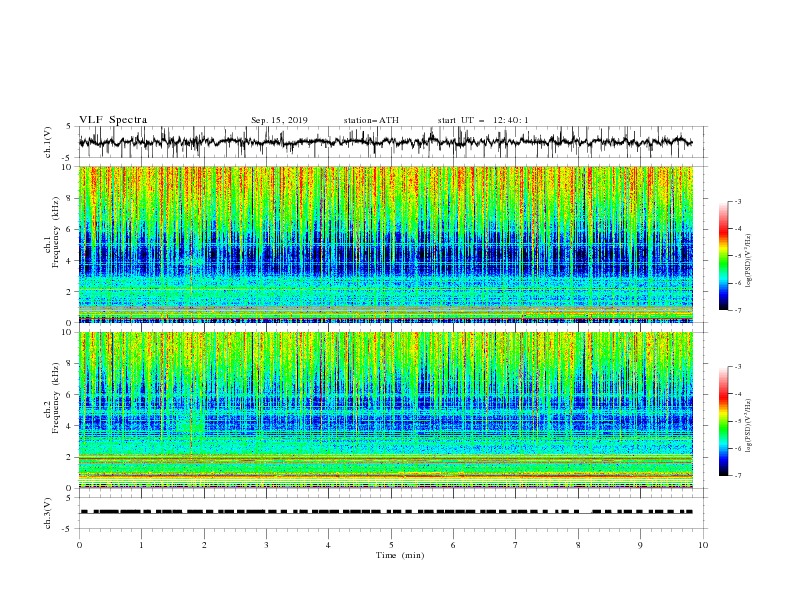This screenshot has width=792, height=612.
Task: Click the "-3" tick on ch.1 colorbar
Action: point(737,201)
